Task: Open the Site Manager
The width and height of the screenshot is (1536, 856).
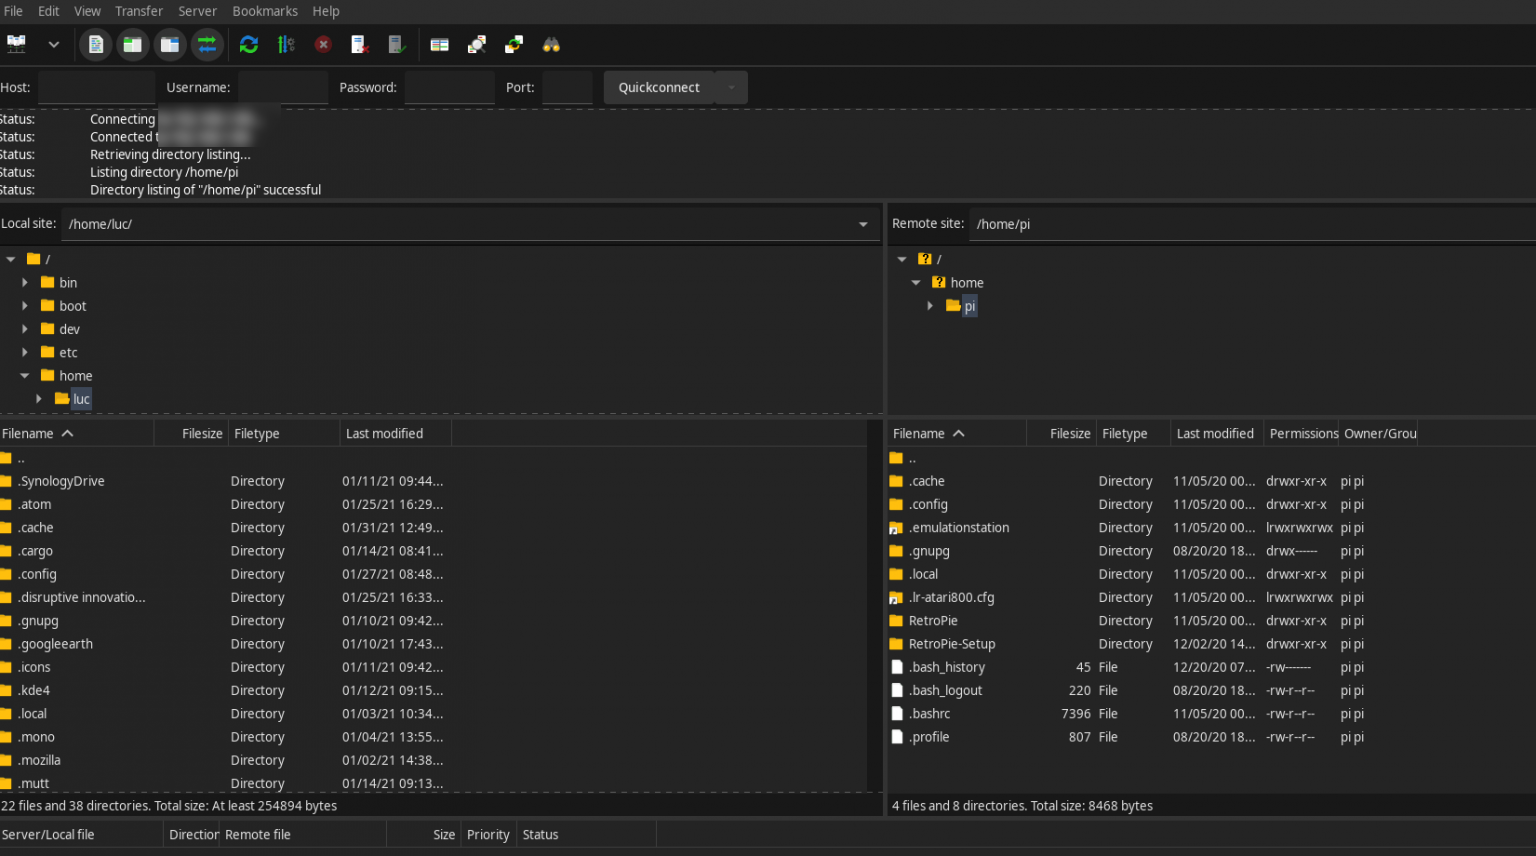Action: (x=17, y=44)
